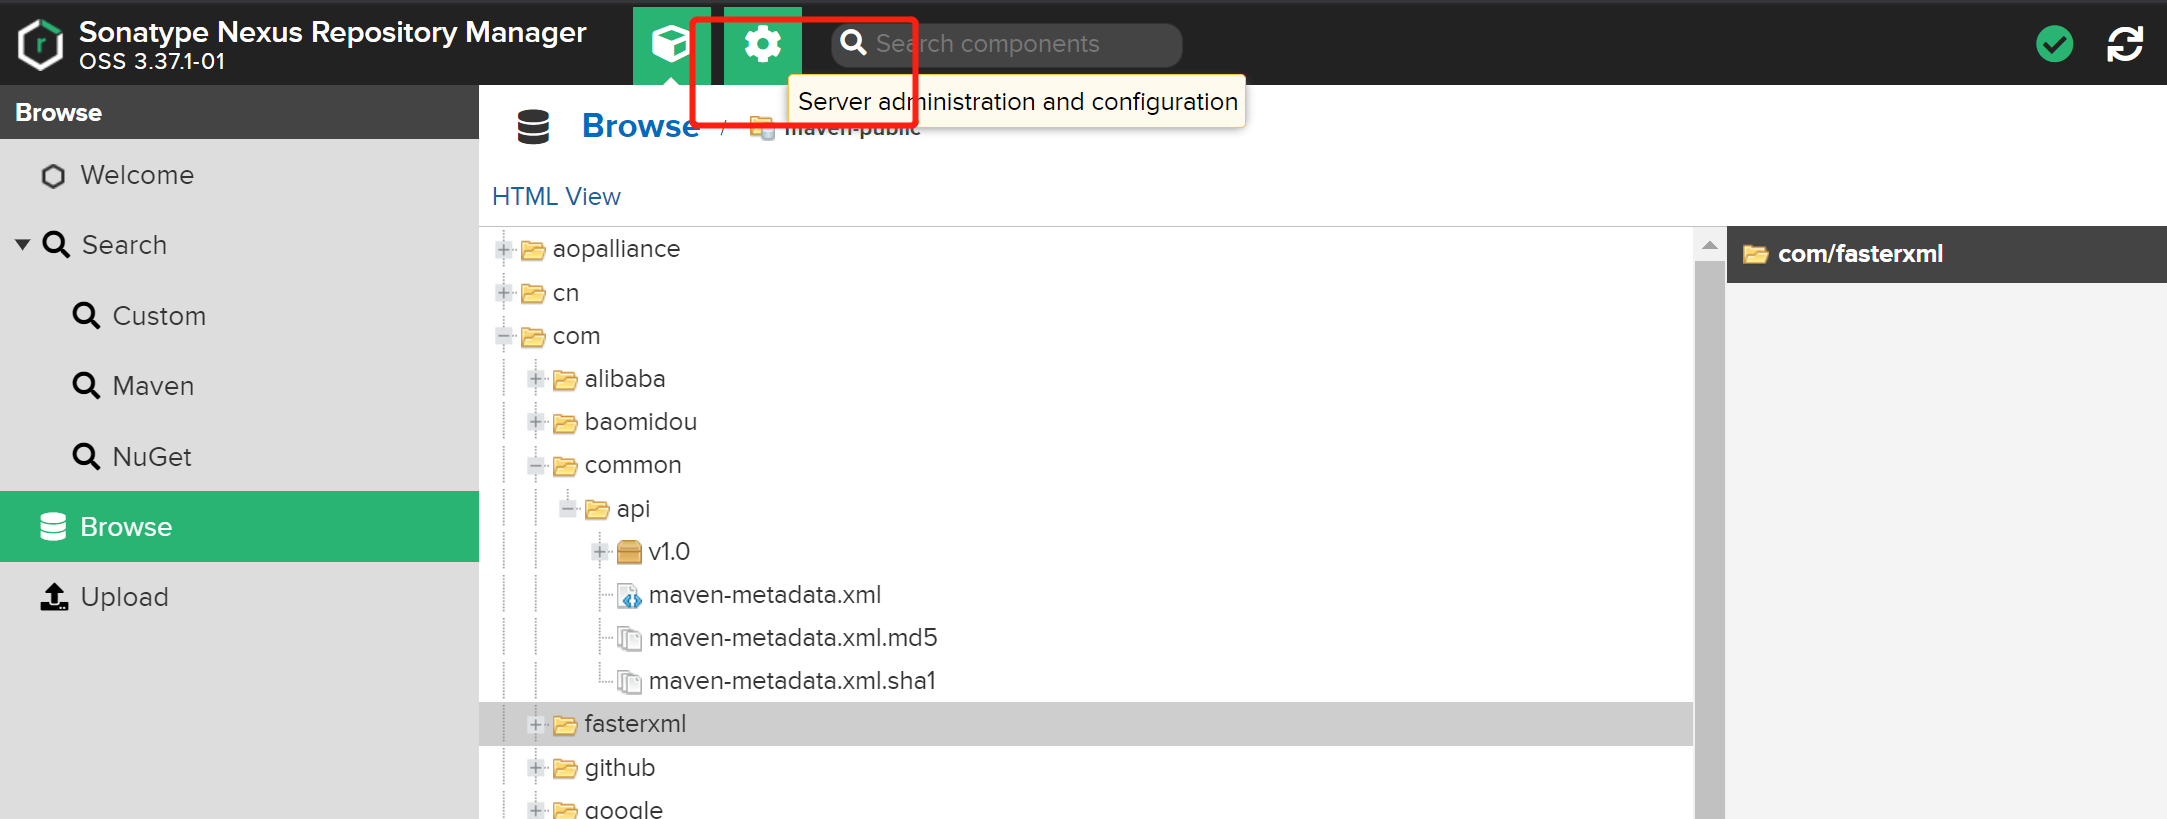Viewport: 2167px width, 819px height.
Task: Open Maven search in sidebar
Action: [x=240, y=386]
